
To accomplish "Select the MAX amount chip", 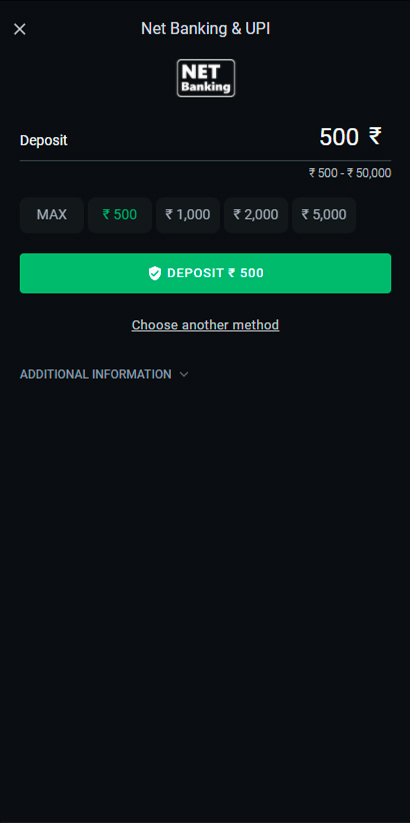I will pos(52,215).
